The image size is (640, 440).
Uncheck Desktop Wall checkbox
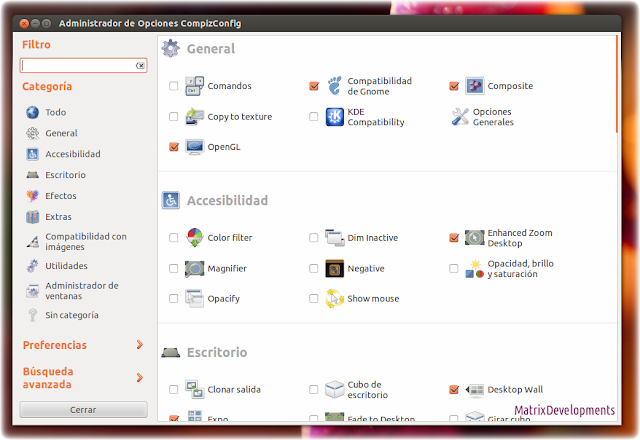(454, 389)
